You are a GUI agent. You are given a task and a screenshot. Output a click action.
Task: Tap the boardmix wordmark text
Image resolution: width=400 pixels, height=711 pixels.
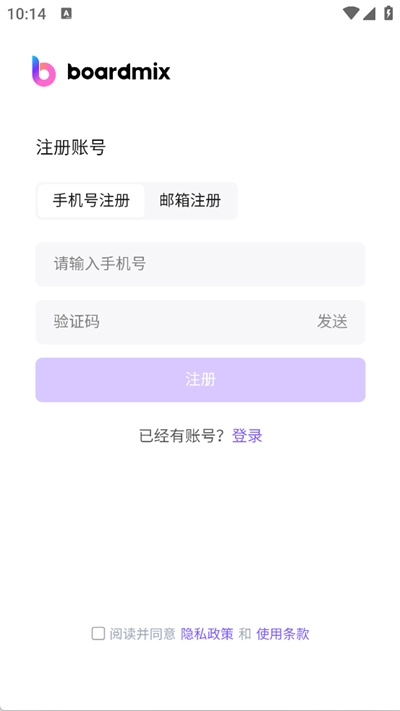[119, 72]
